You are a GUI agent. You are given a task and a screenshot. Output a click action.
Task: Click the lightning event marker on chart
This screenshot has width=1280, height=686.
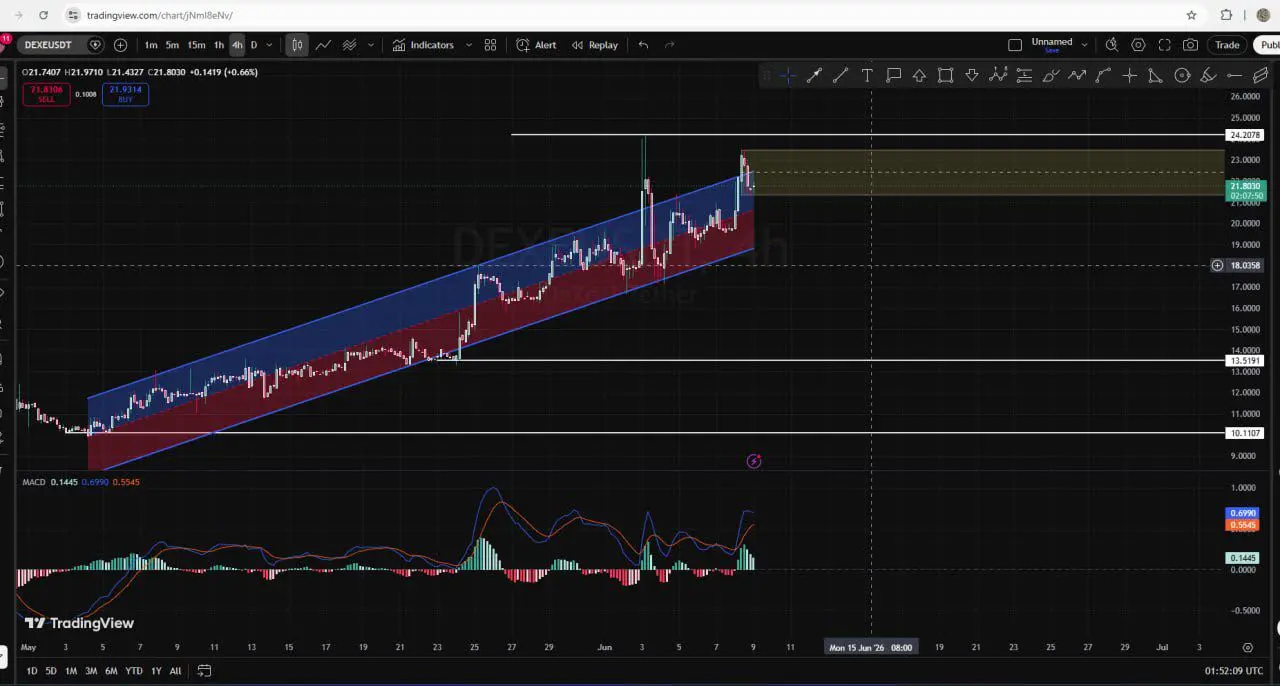754,461
